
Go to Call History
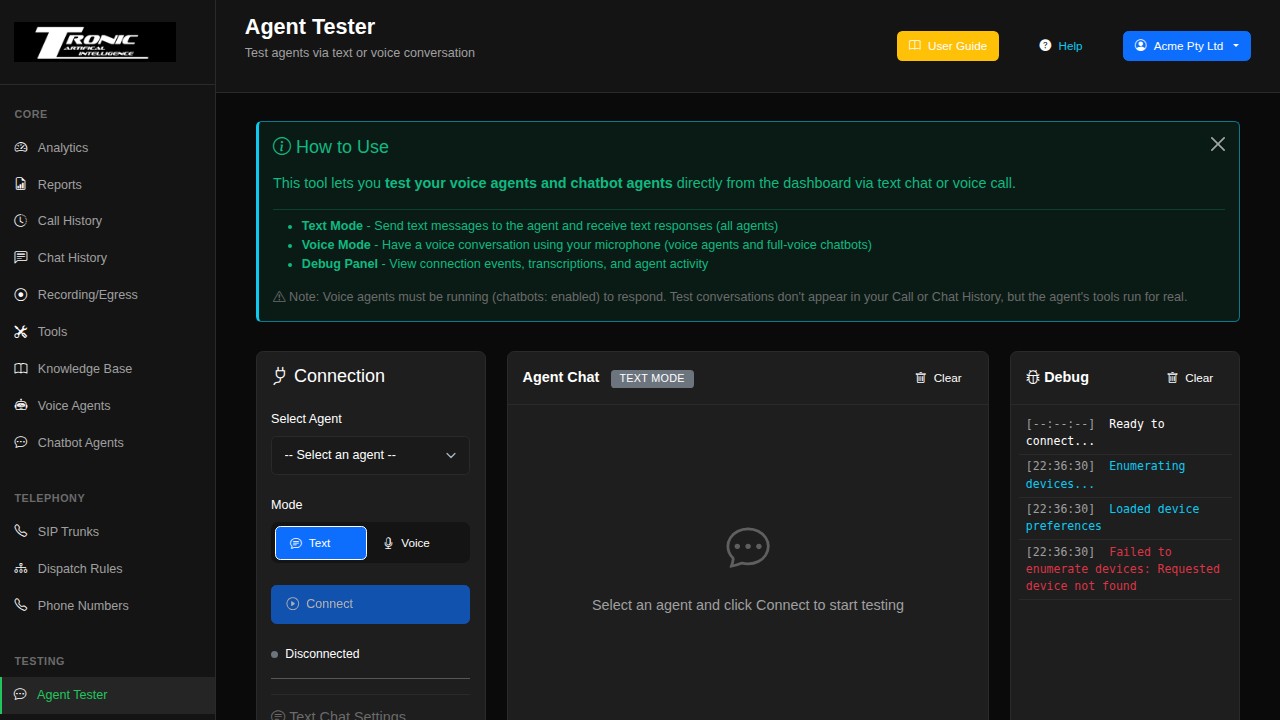pyautogui.click(x=107, y=221)
